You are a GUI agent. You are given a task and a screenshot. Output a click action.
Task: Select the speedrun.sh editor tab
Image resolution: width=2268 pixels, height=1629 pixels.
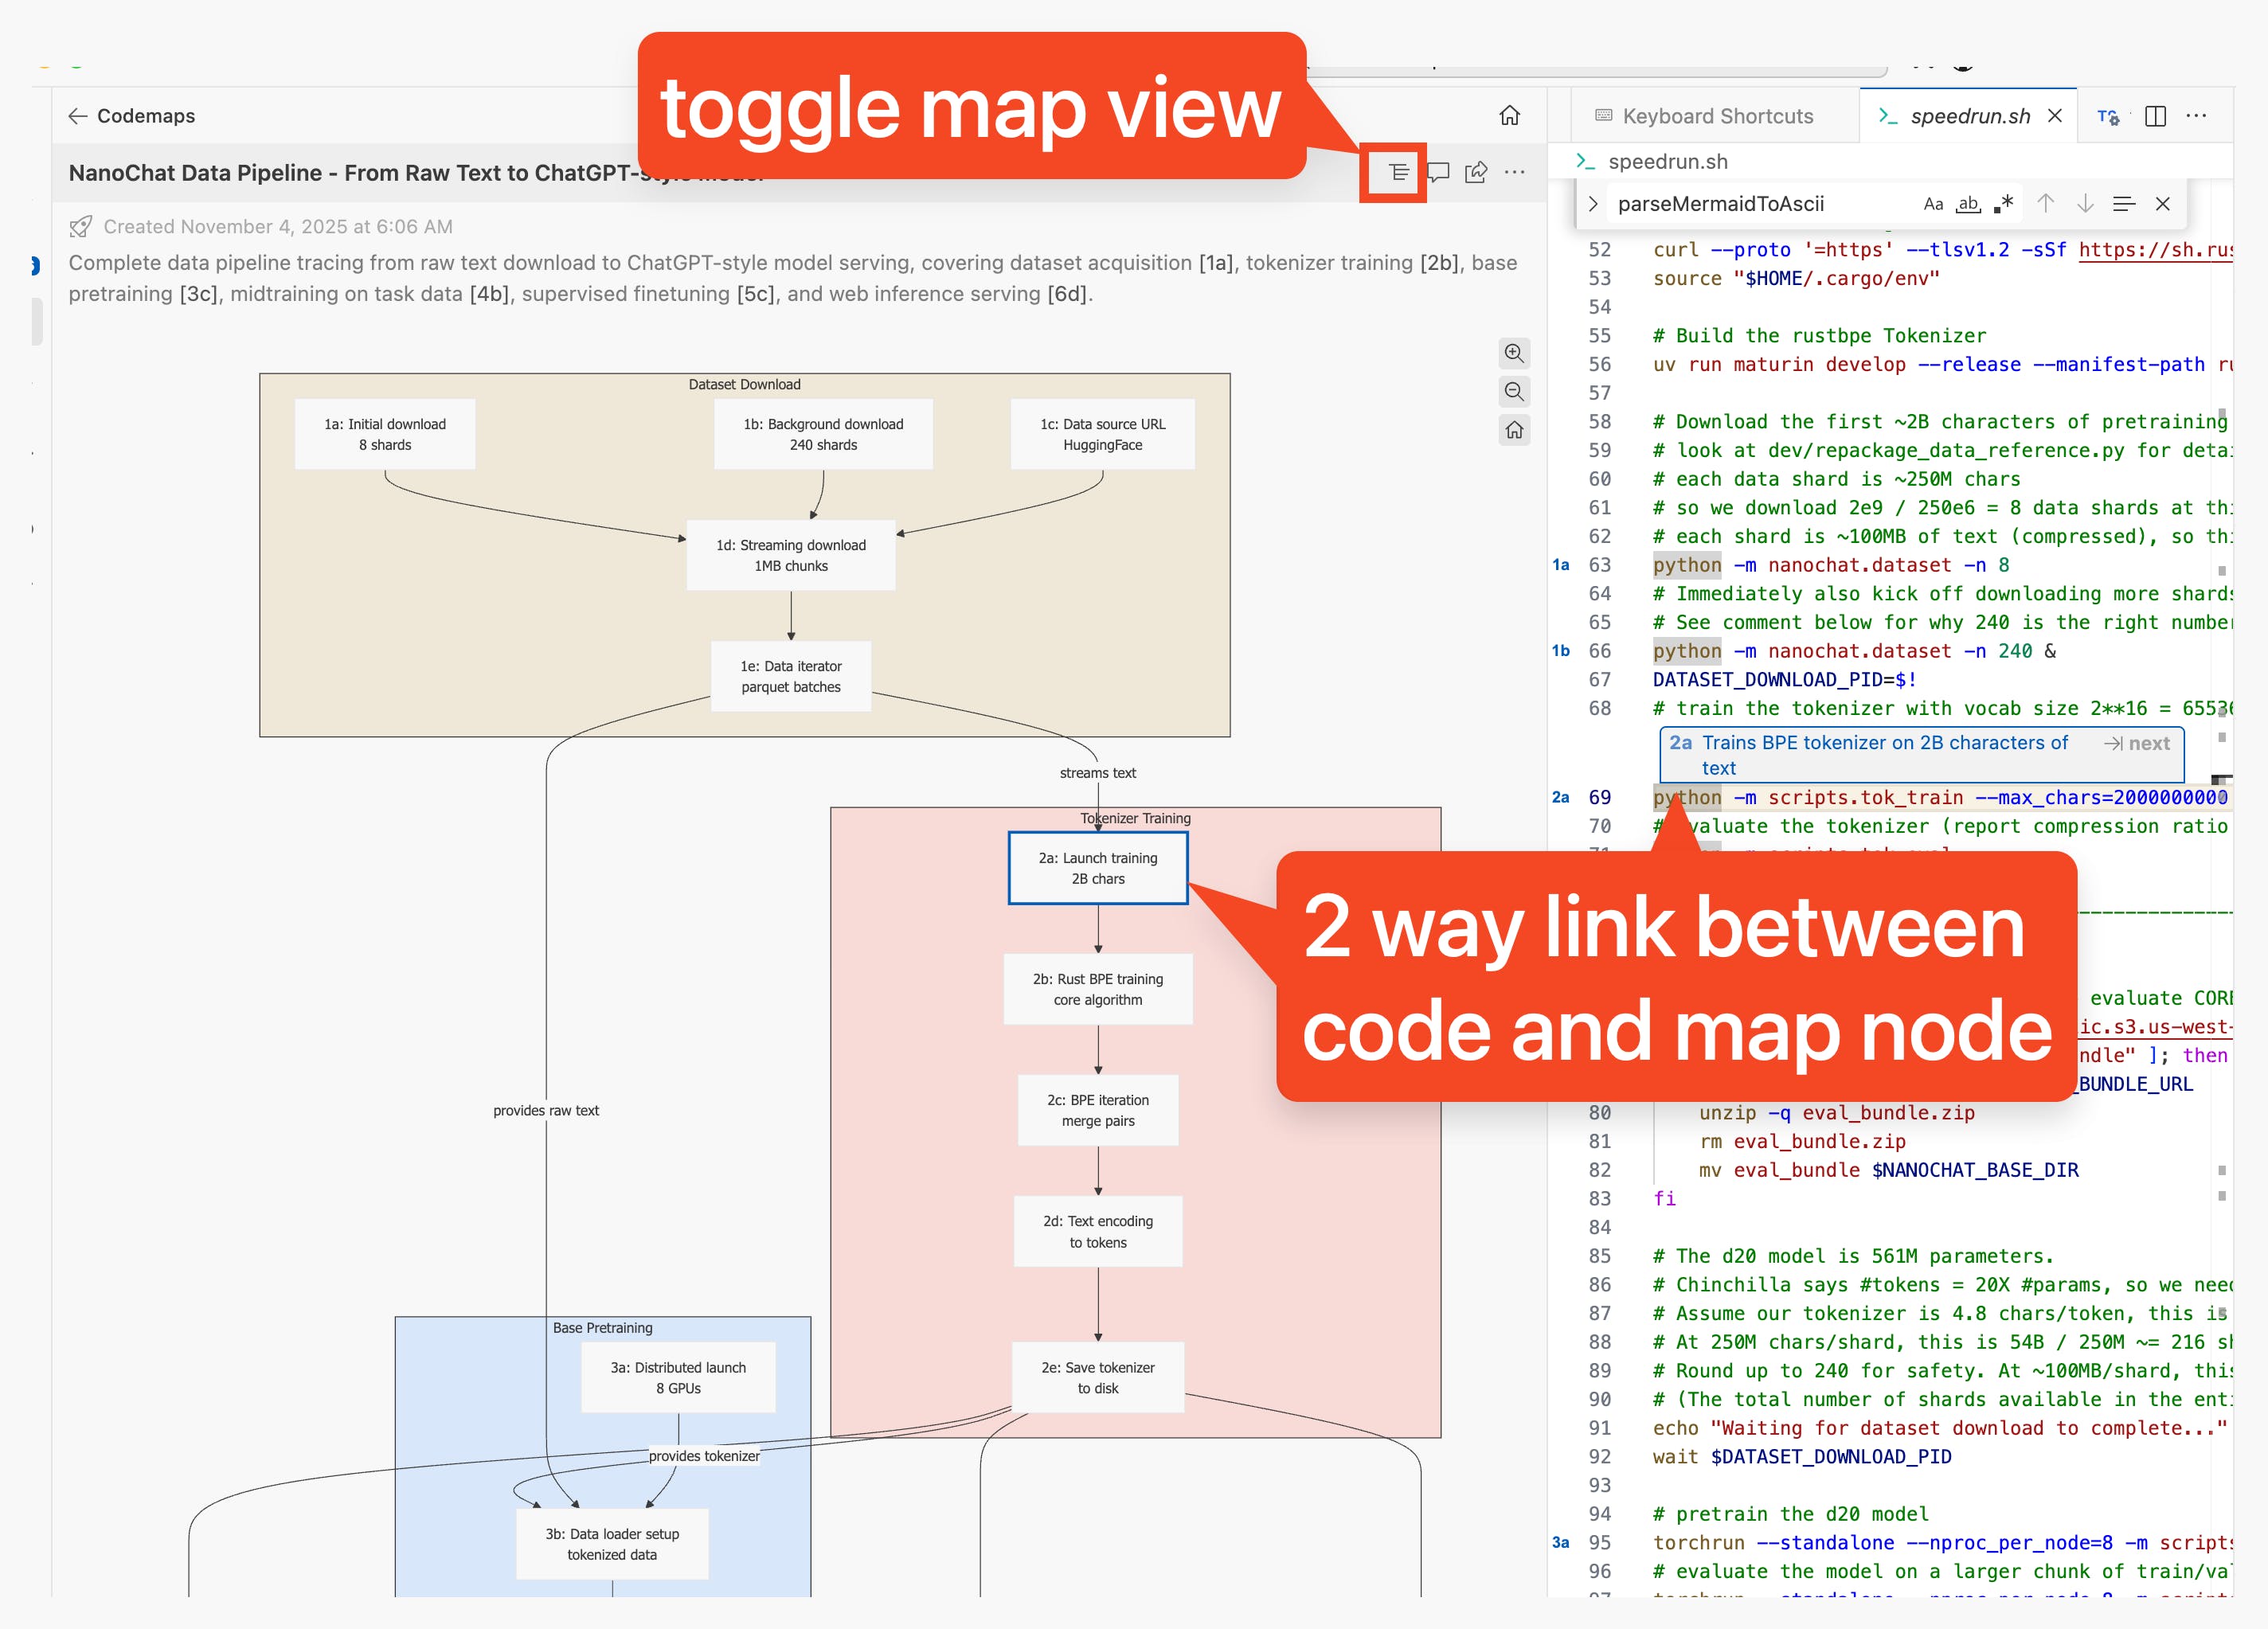coord(1969,117)
